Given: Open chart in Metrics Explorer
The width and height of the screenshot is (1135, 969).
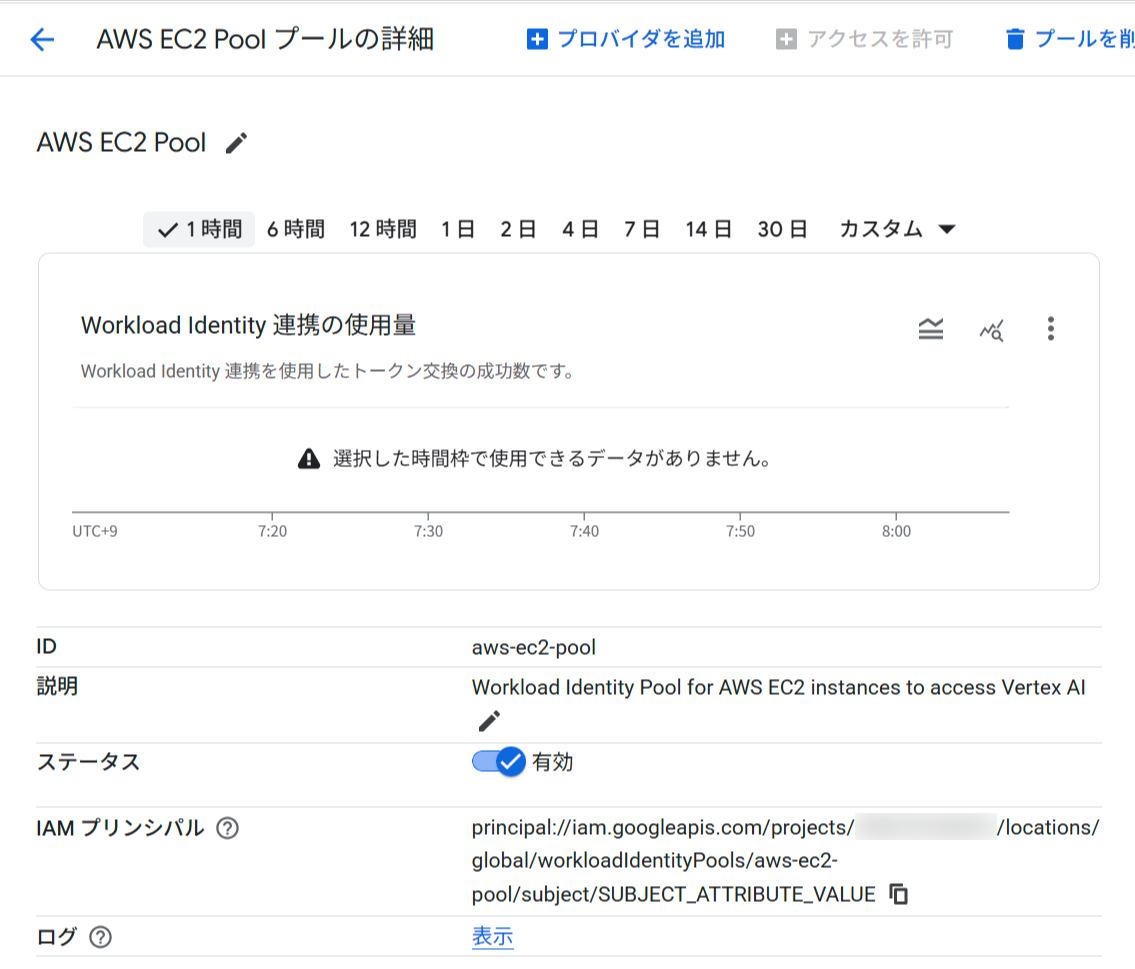Looking at the screenshot, I should 990,330.
